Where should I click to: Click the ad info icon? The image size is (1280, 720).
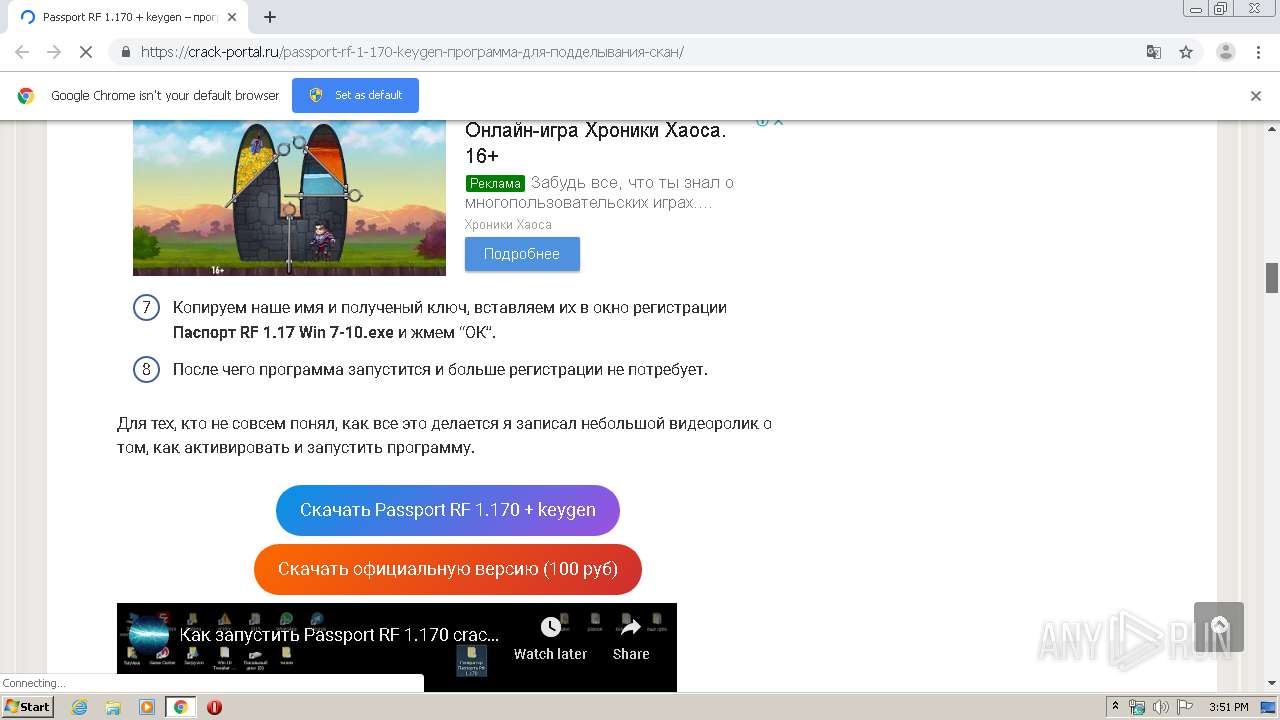762,122
